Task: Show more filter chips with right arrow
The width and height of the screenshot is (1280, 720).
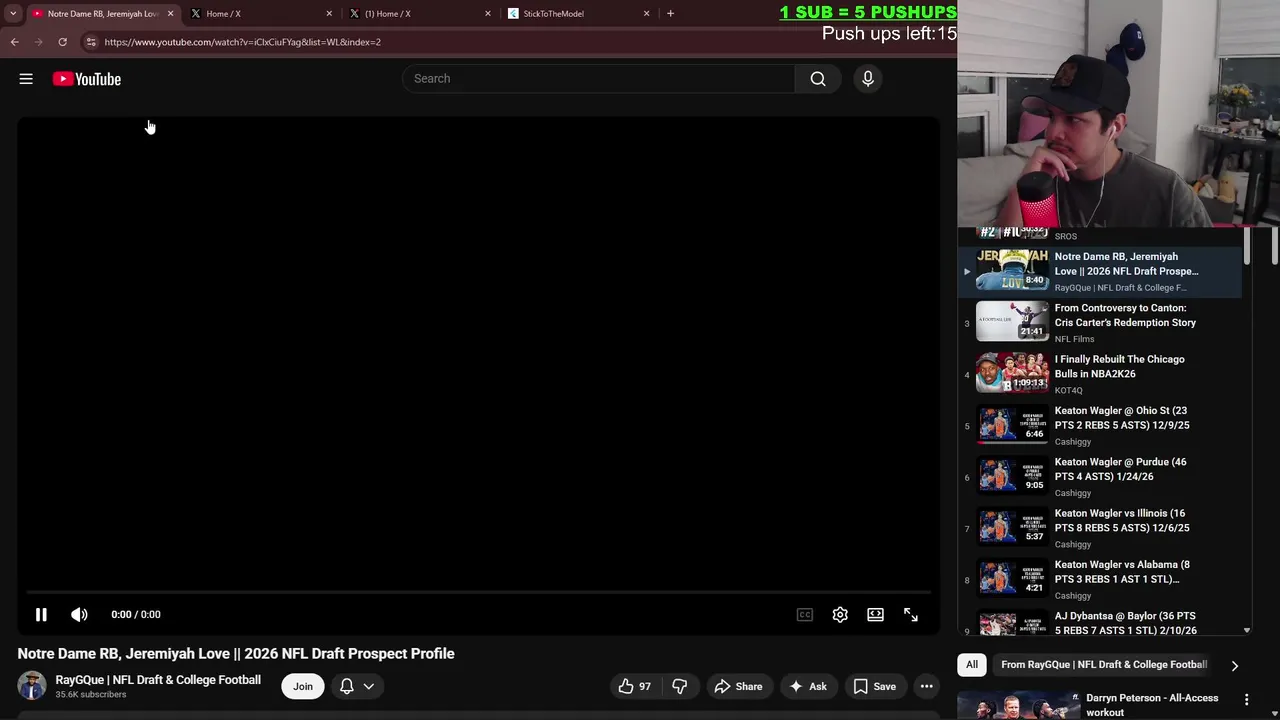Action: pyautogui.click(x=1234, y=665)
